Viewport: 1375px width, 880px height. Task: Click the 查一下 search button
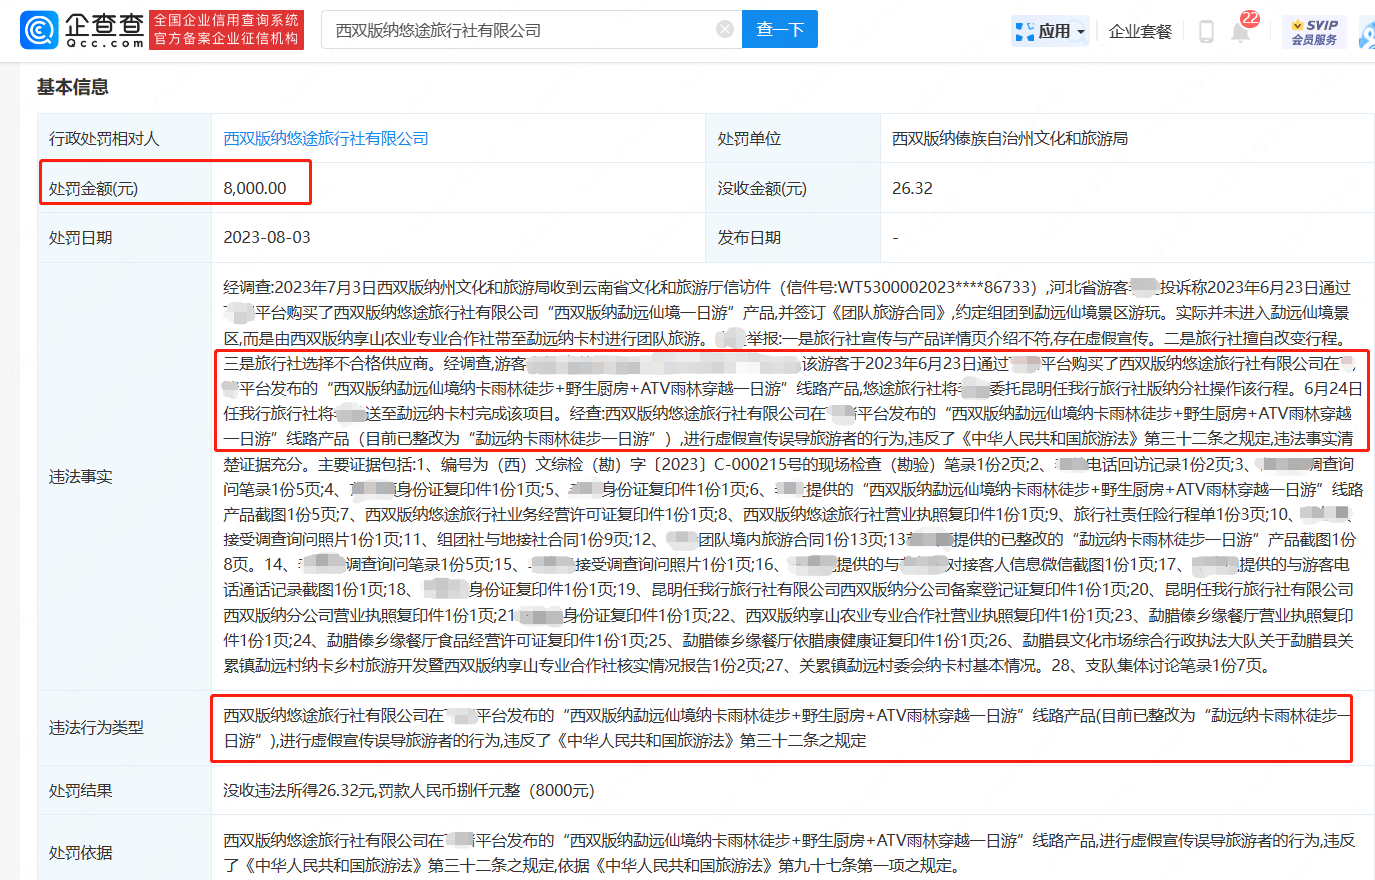(x=780, y=29)
